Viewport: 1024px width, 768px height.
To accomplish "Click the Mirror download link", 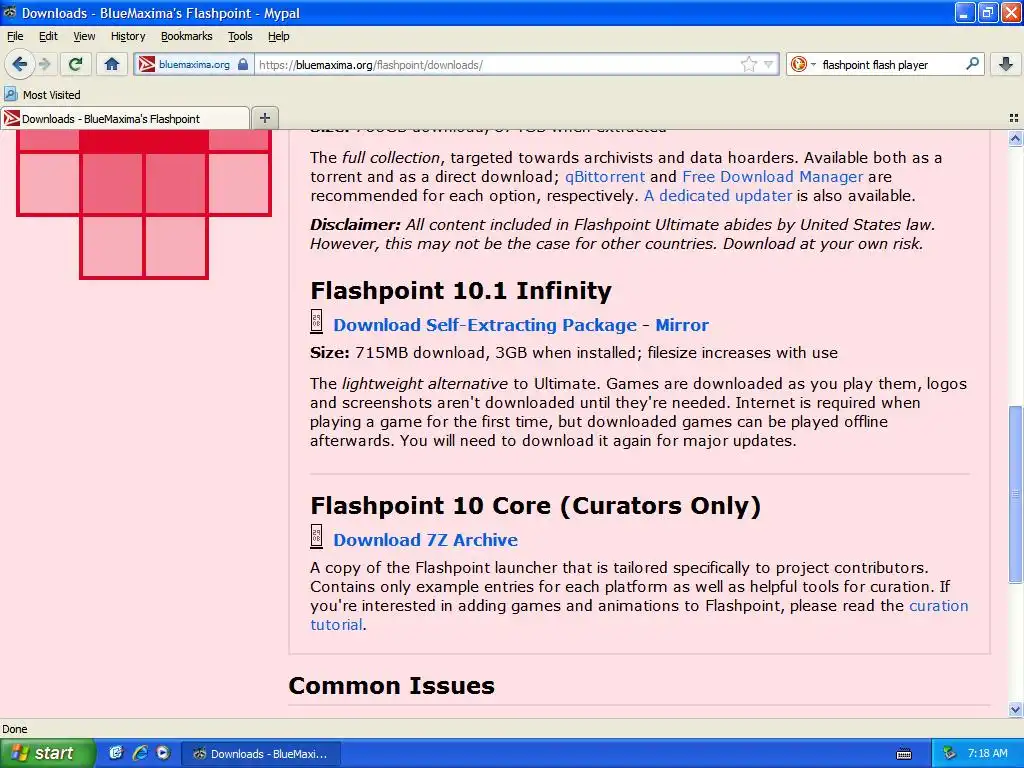I will [682, 325].
